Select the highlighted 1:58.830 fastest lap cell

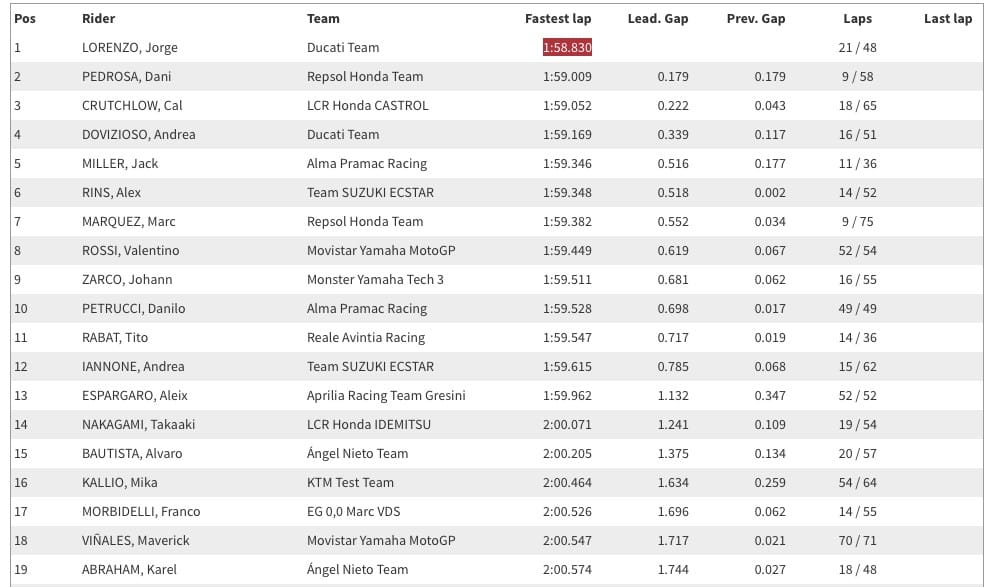[x=567, y=47]
